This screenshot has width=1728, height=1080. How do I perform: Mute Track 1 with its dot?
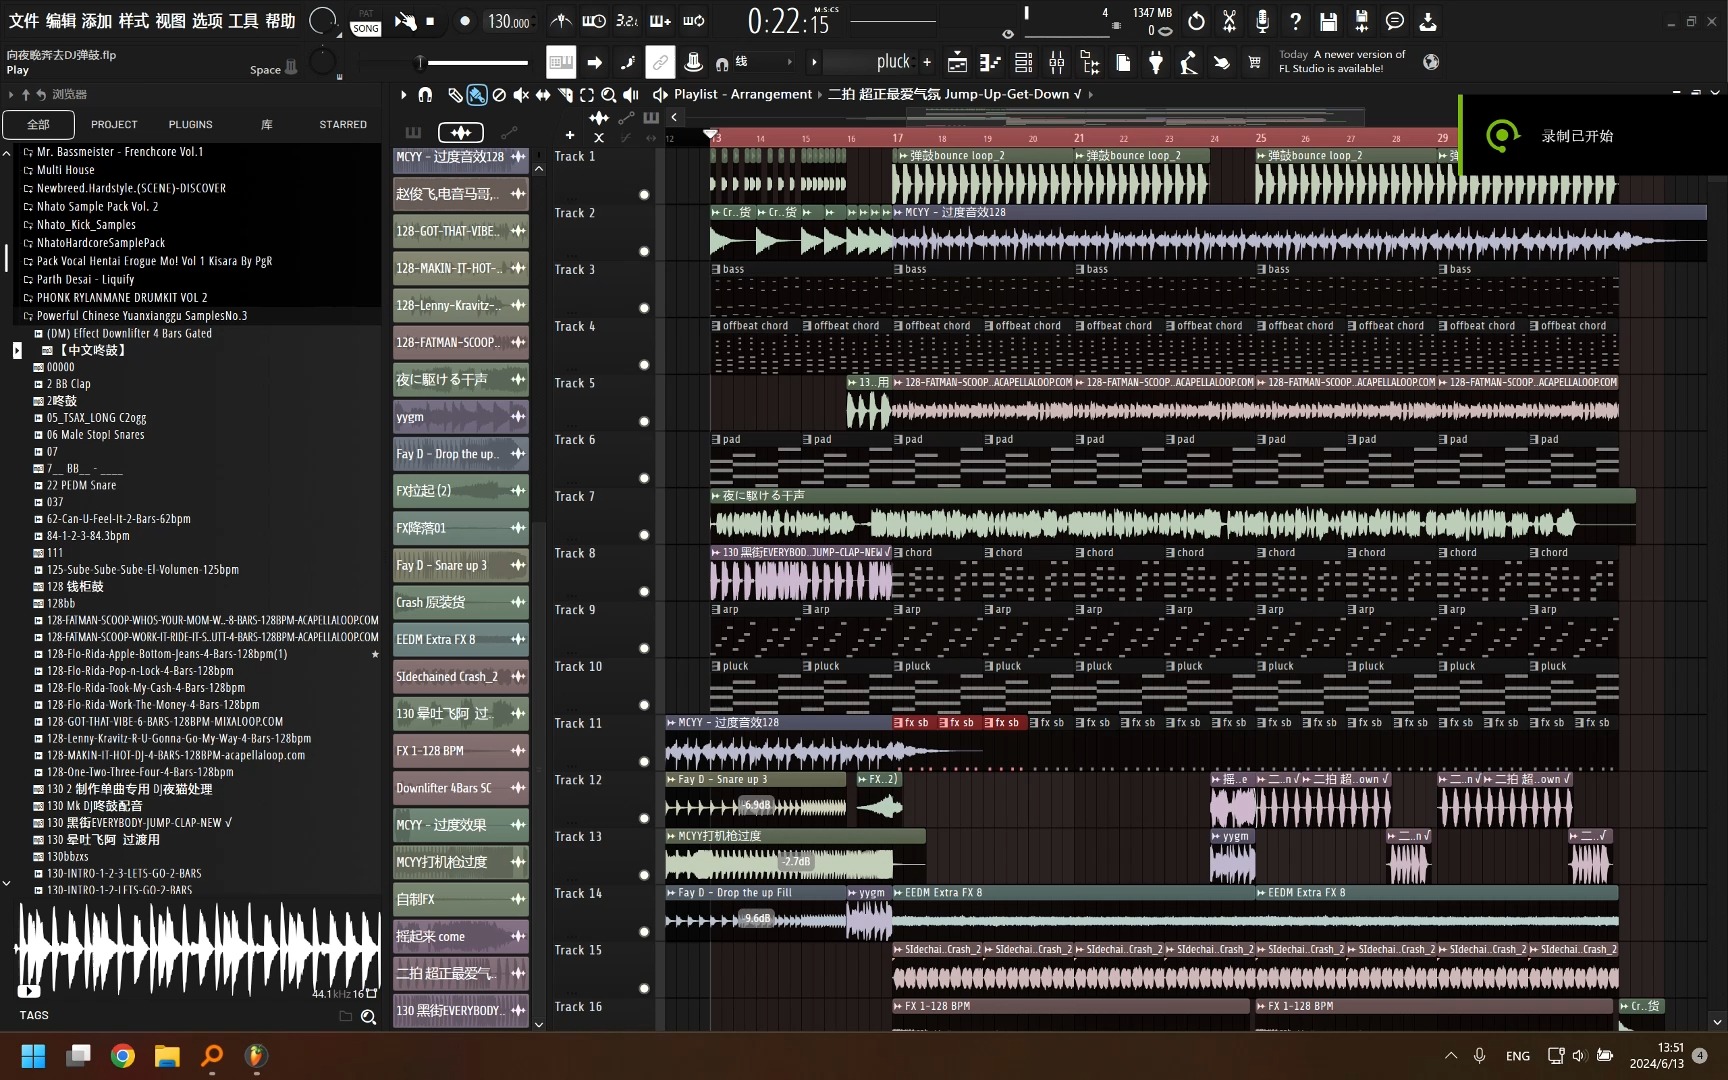click(644, 195)
